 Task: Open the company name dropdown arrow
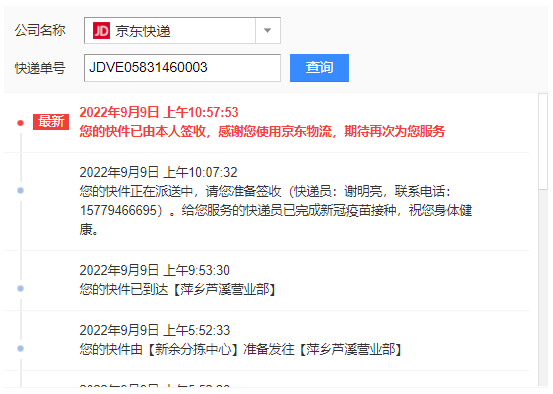click(x=268, y=31)
